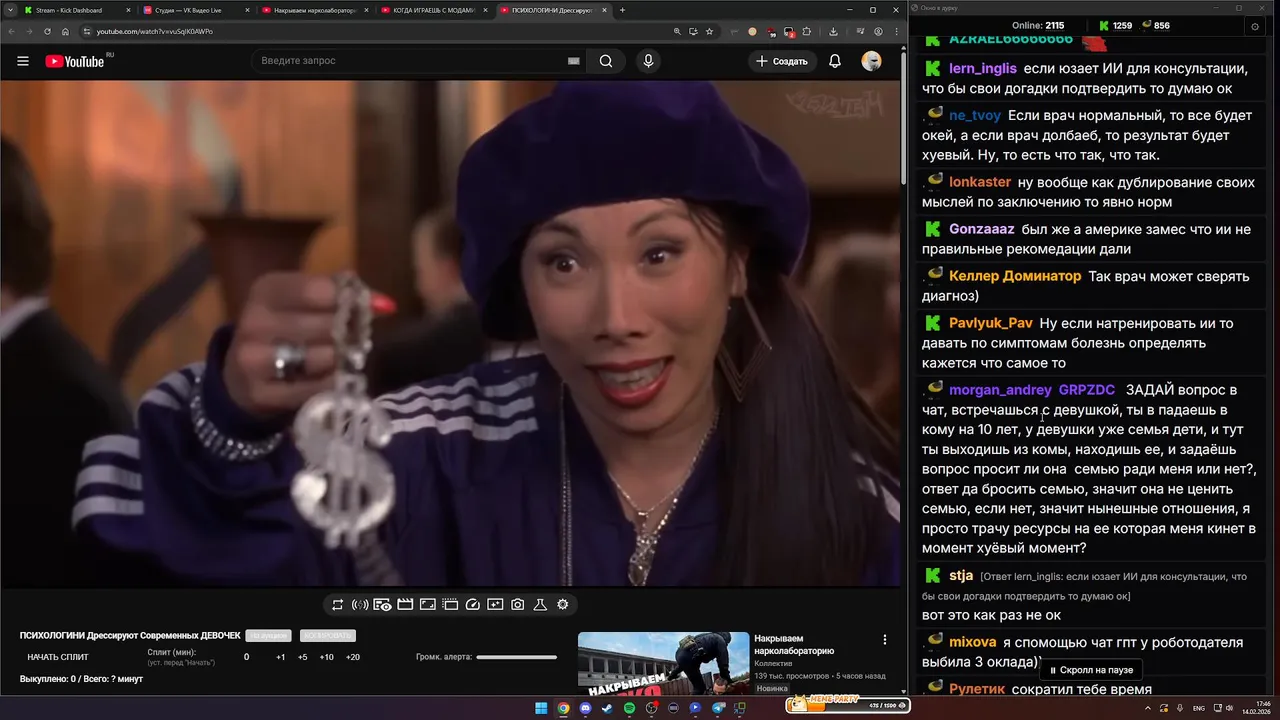Click username Келлер Доминатор in chat
This screenshot has height=720, width=1280.
pos(1015,276)
